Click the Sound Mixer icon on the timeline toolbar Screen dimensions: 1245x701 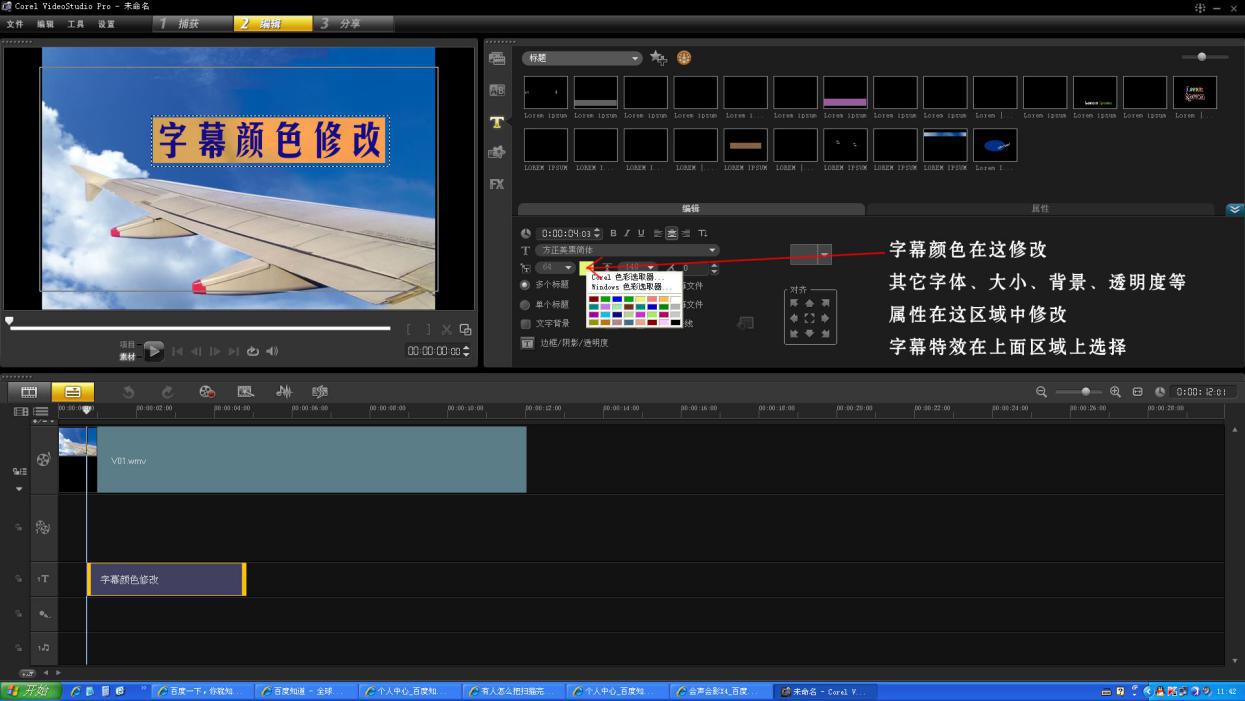coord(285,391)
